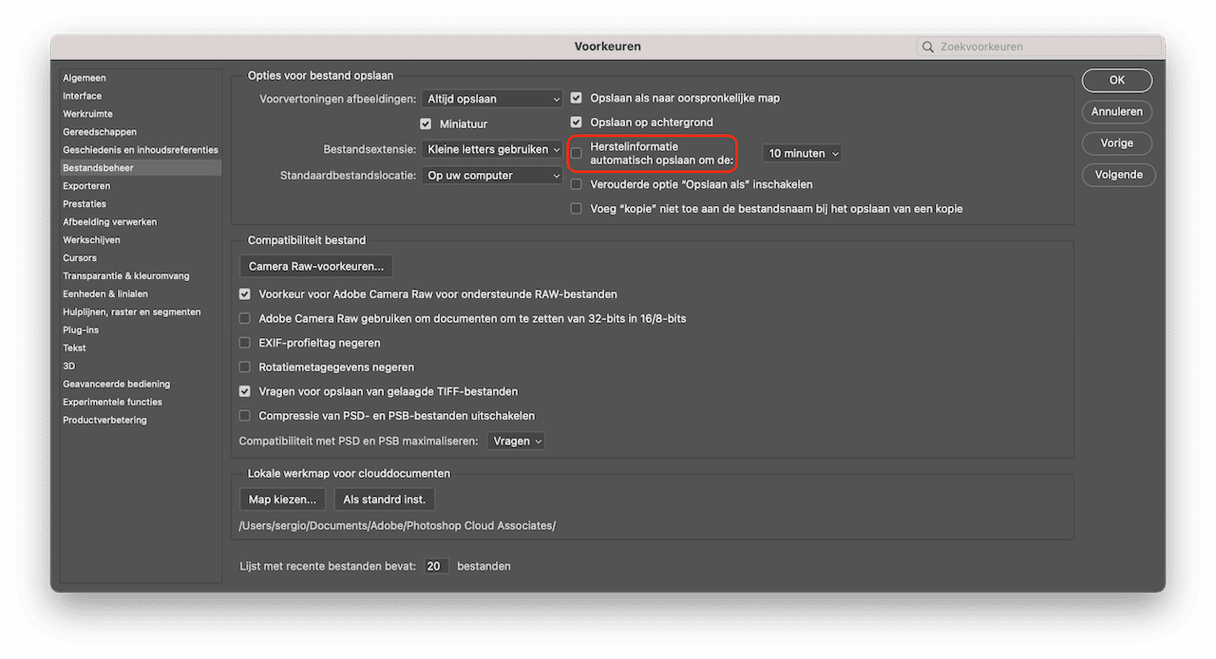Check Voeg "kopie" niet toe option
Image resolution: width=1216 pixels, height=659 pixels.
pos(576,209)
